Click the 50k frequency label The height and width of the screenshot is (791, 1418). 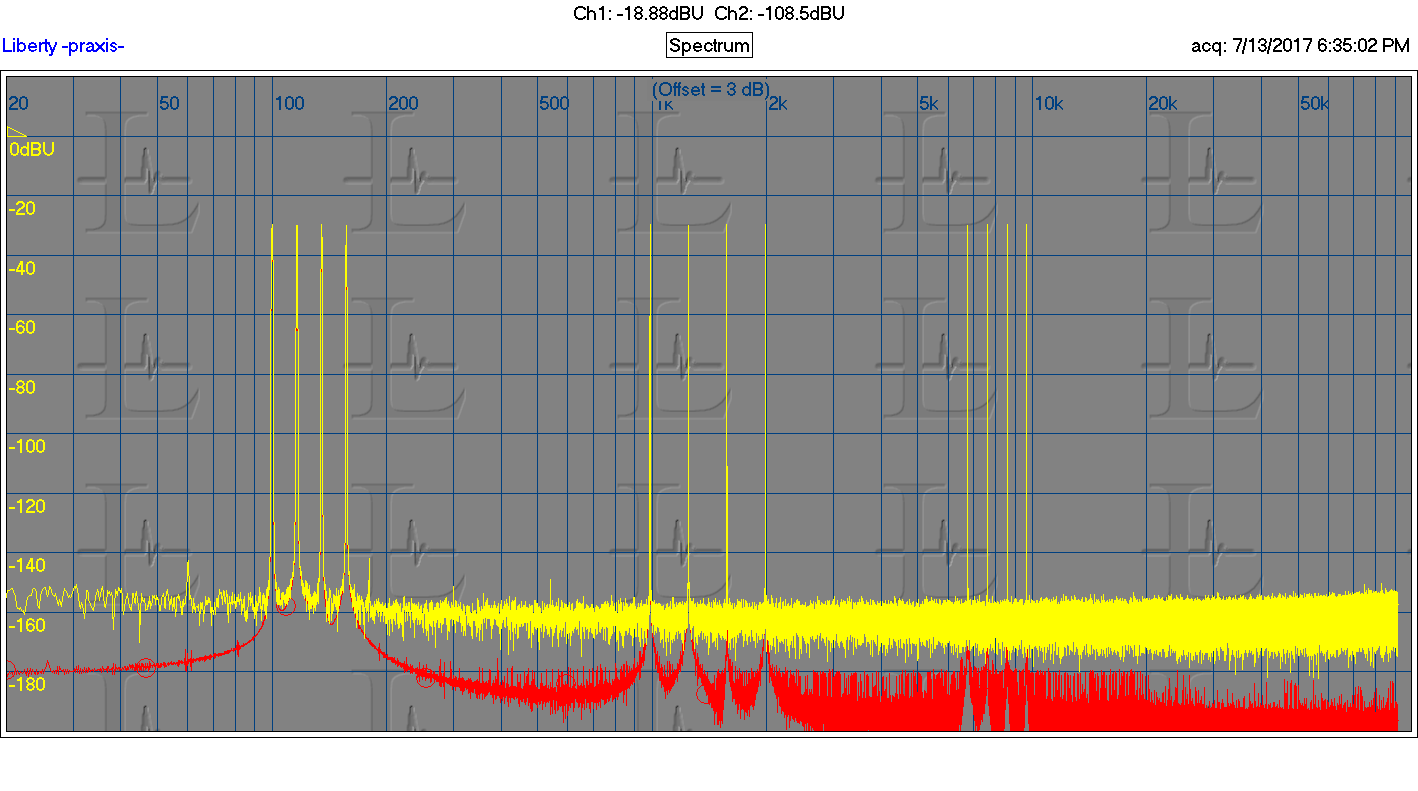[1314, 103]
